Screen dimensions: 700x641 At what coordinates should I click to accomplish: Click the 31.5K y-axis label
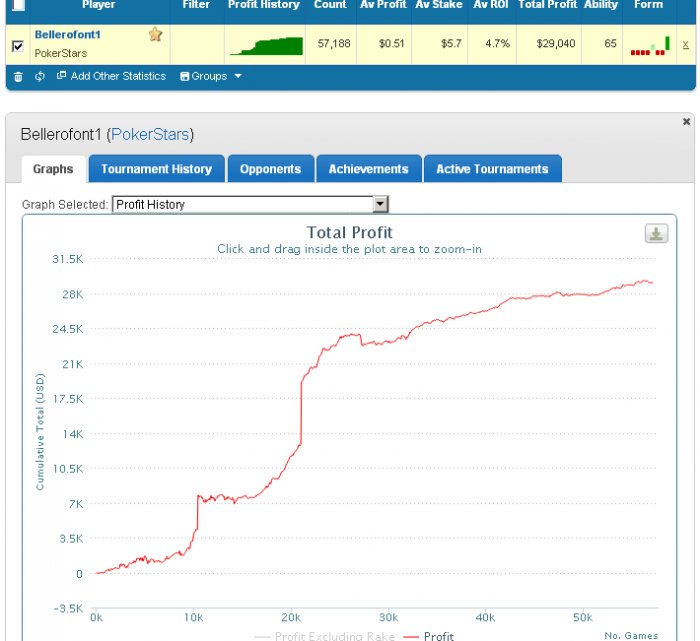[68, 259]
